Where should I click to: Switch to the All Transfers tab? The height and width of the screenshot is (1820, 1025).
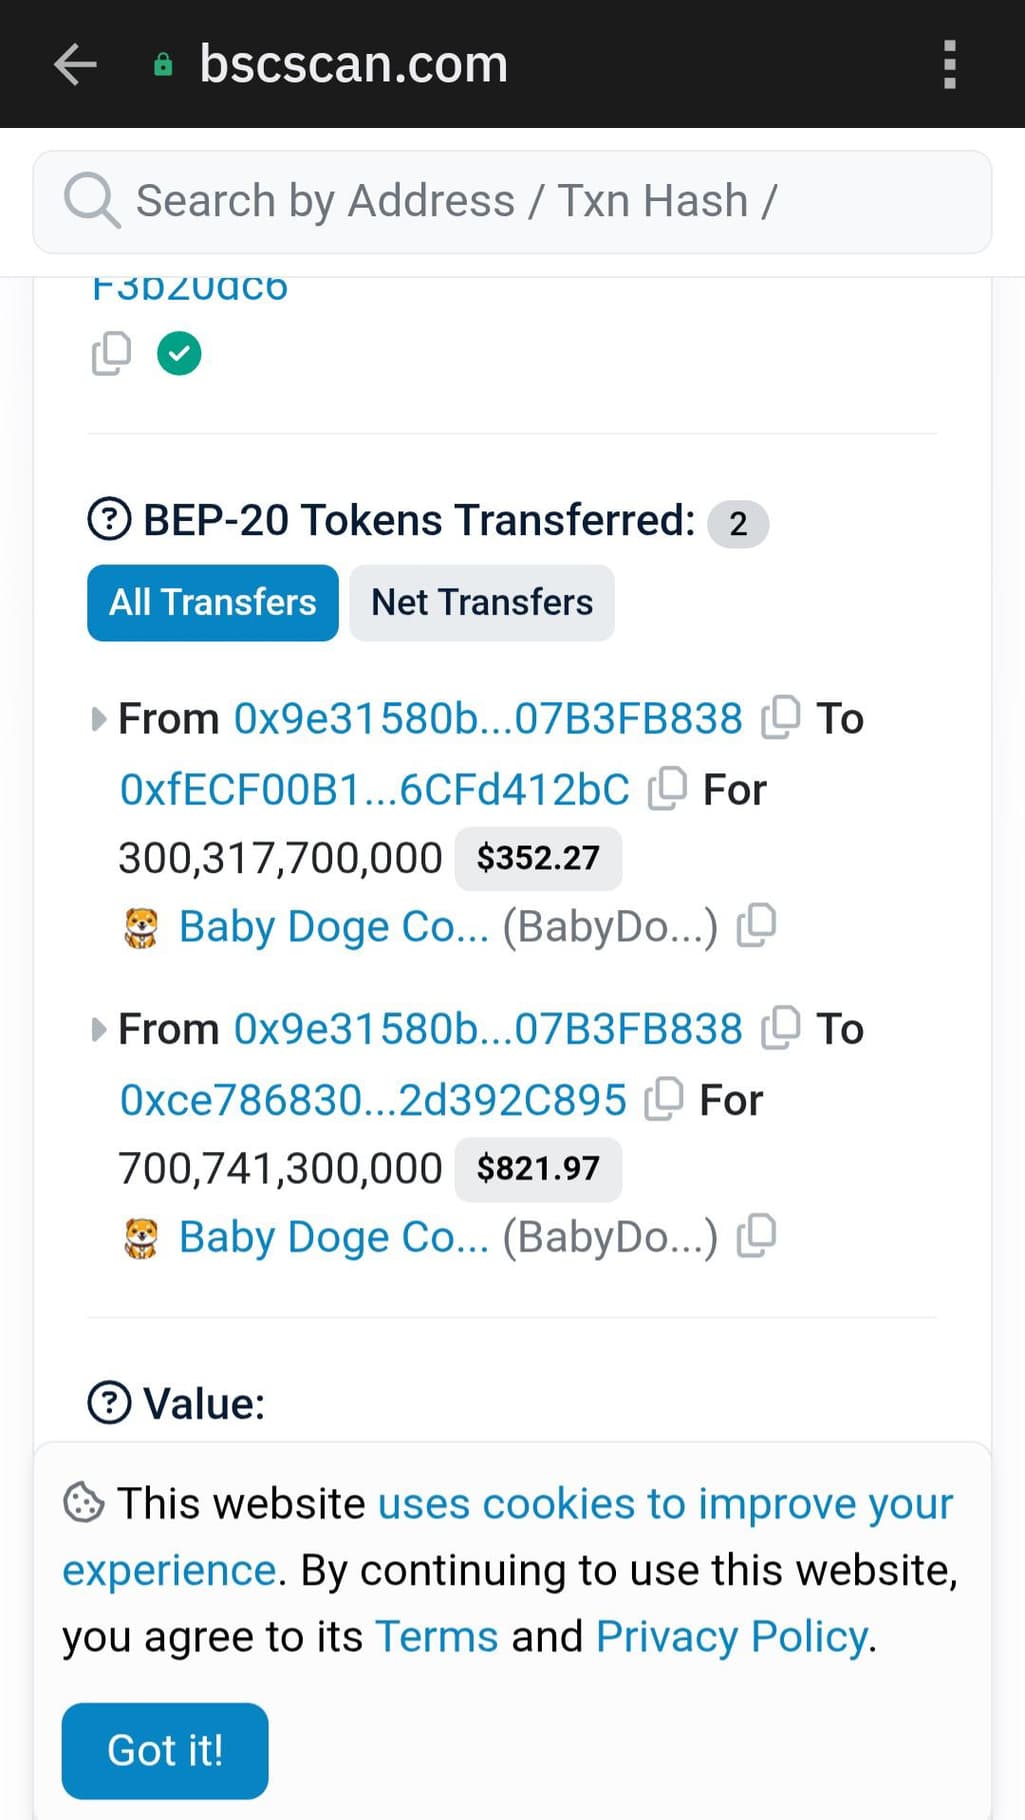(213, 603)
